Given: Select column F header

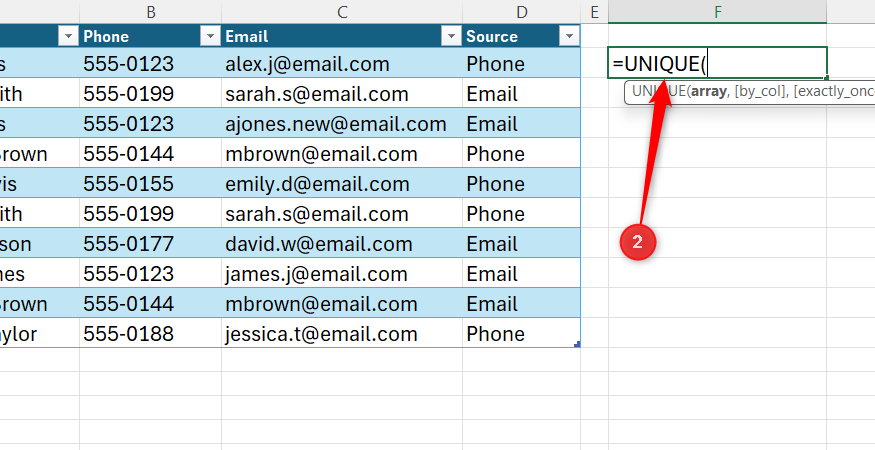Looking at the screenshot, I should (x=718, y=12).
